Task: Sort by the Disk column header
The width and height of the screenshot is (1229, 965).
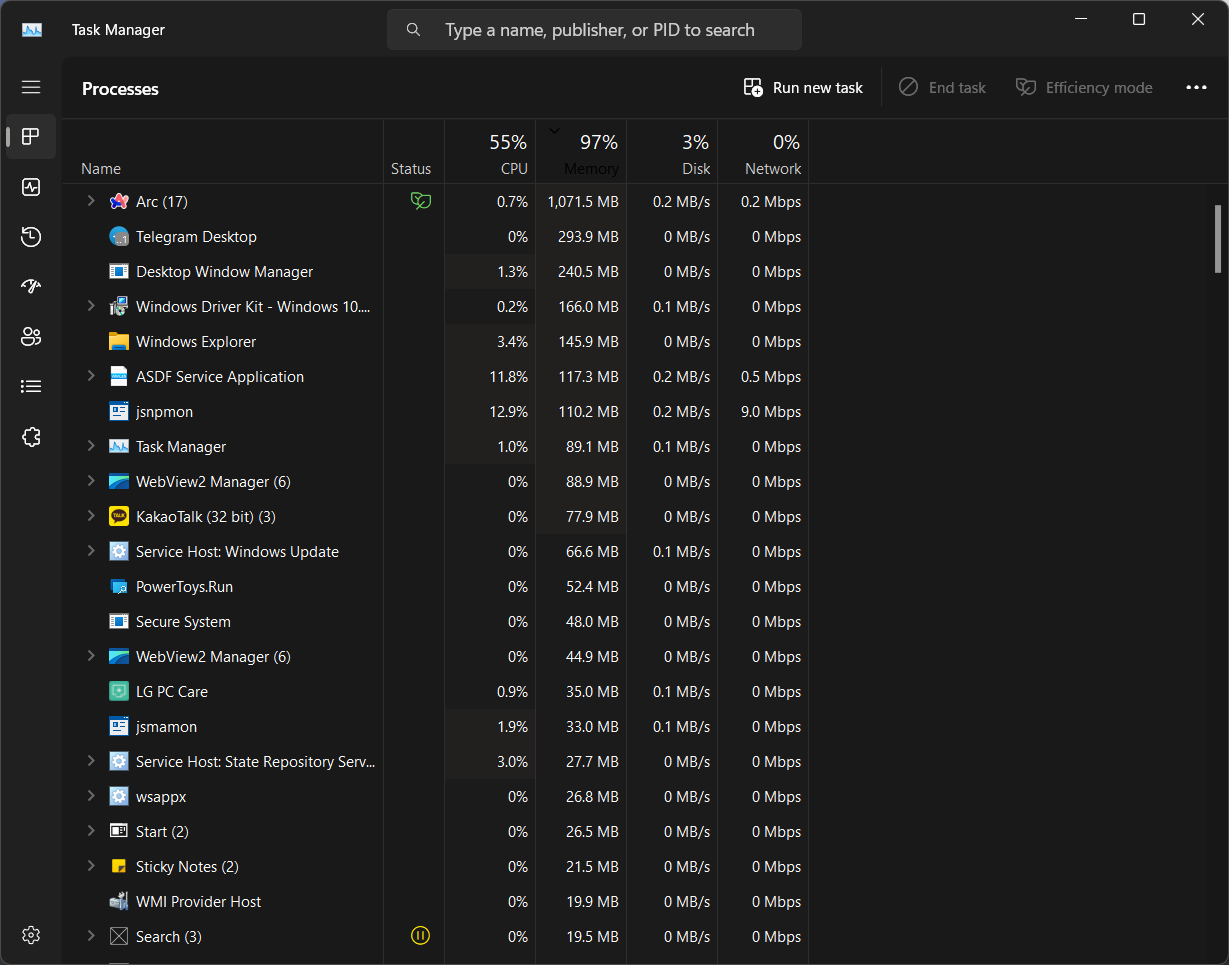Action: click(672, 152)
